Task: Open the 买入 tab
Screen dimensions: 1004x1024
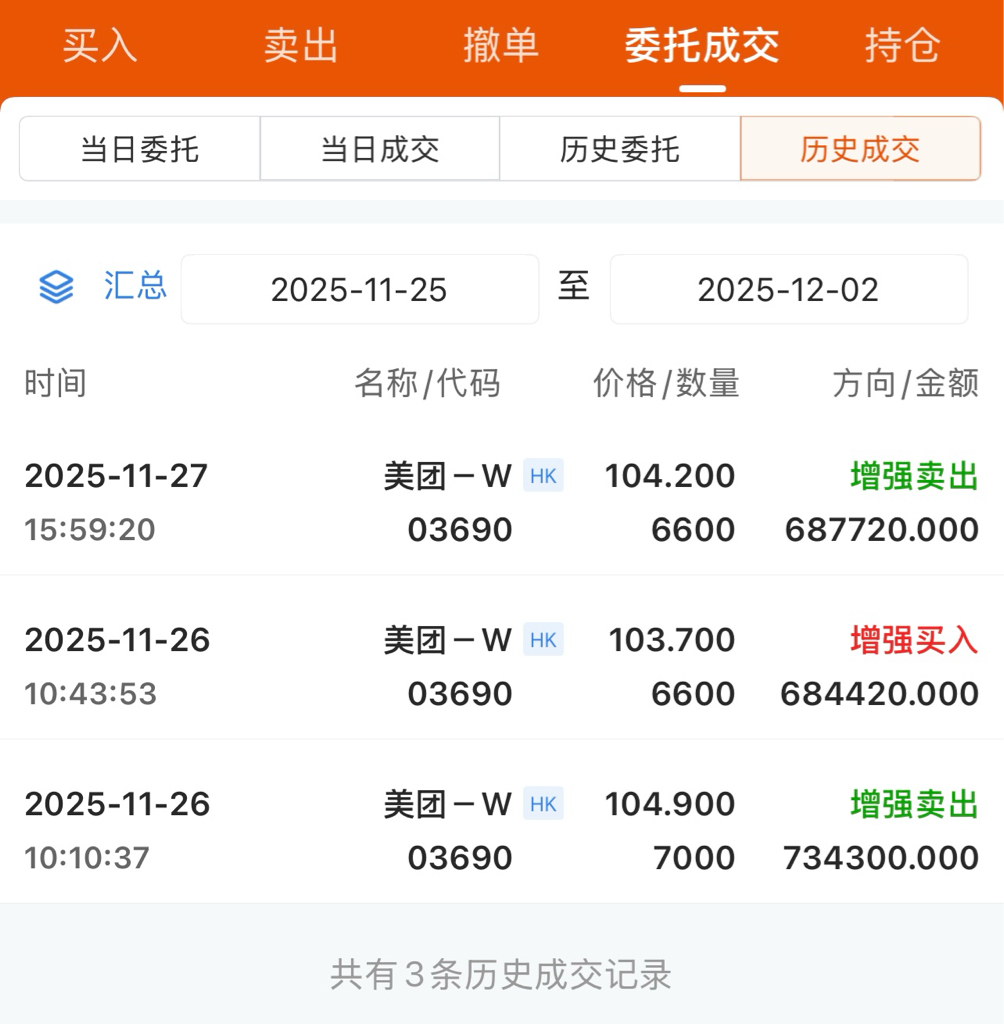Action: point(99,46)
